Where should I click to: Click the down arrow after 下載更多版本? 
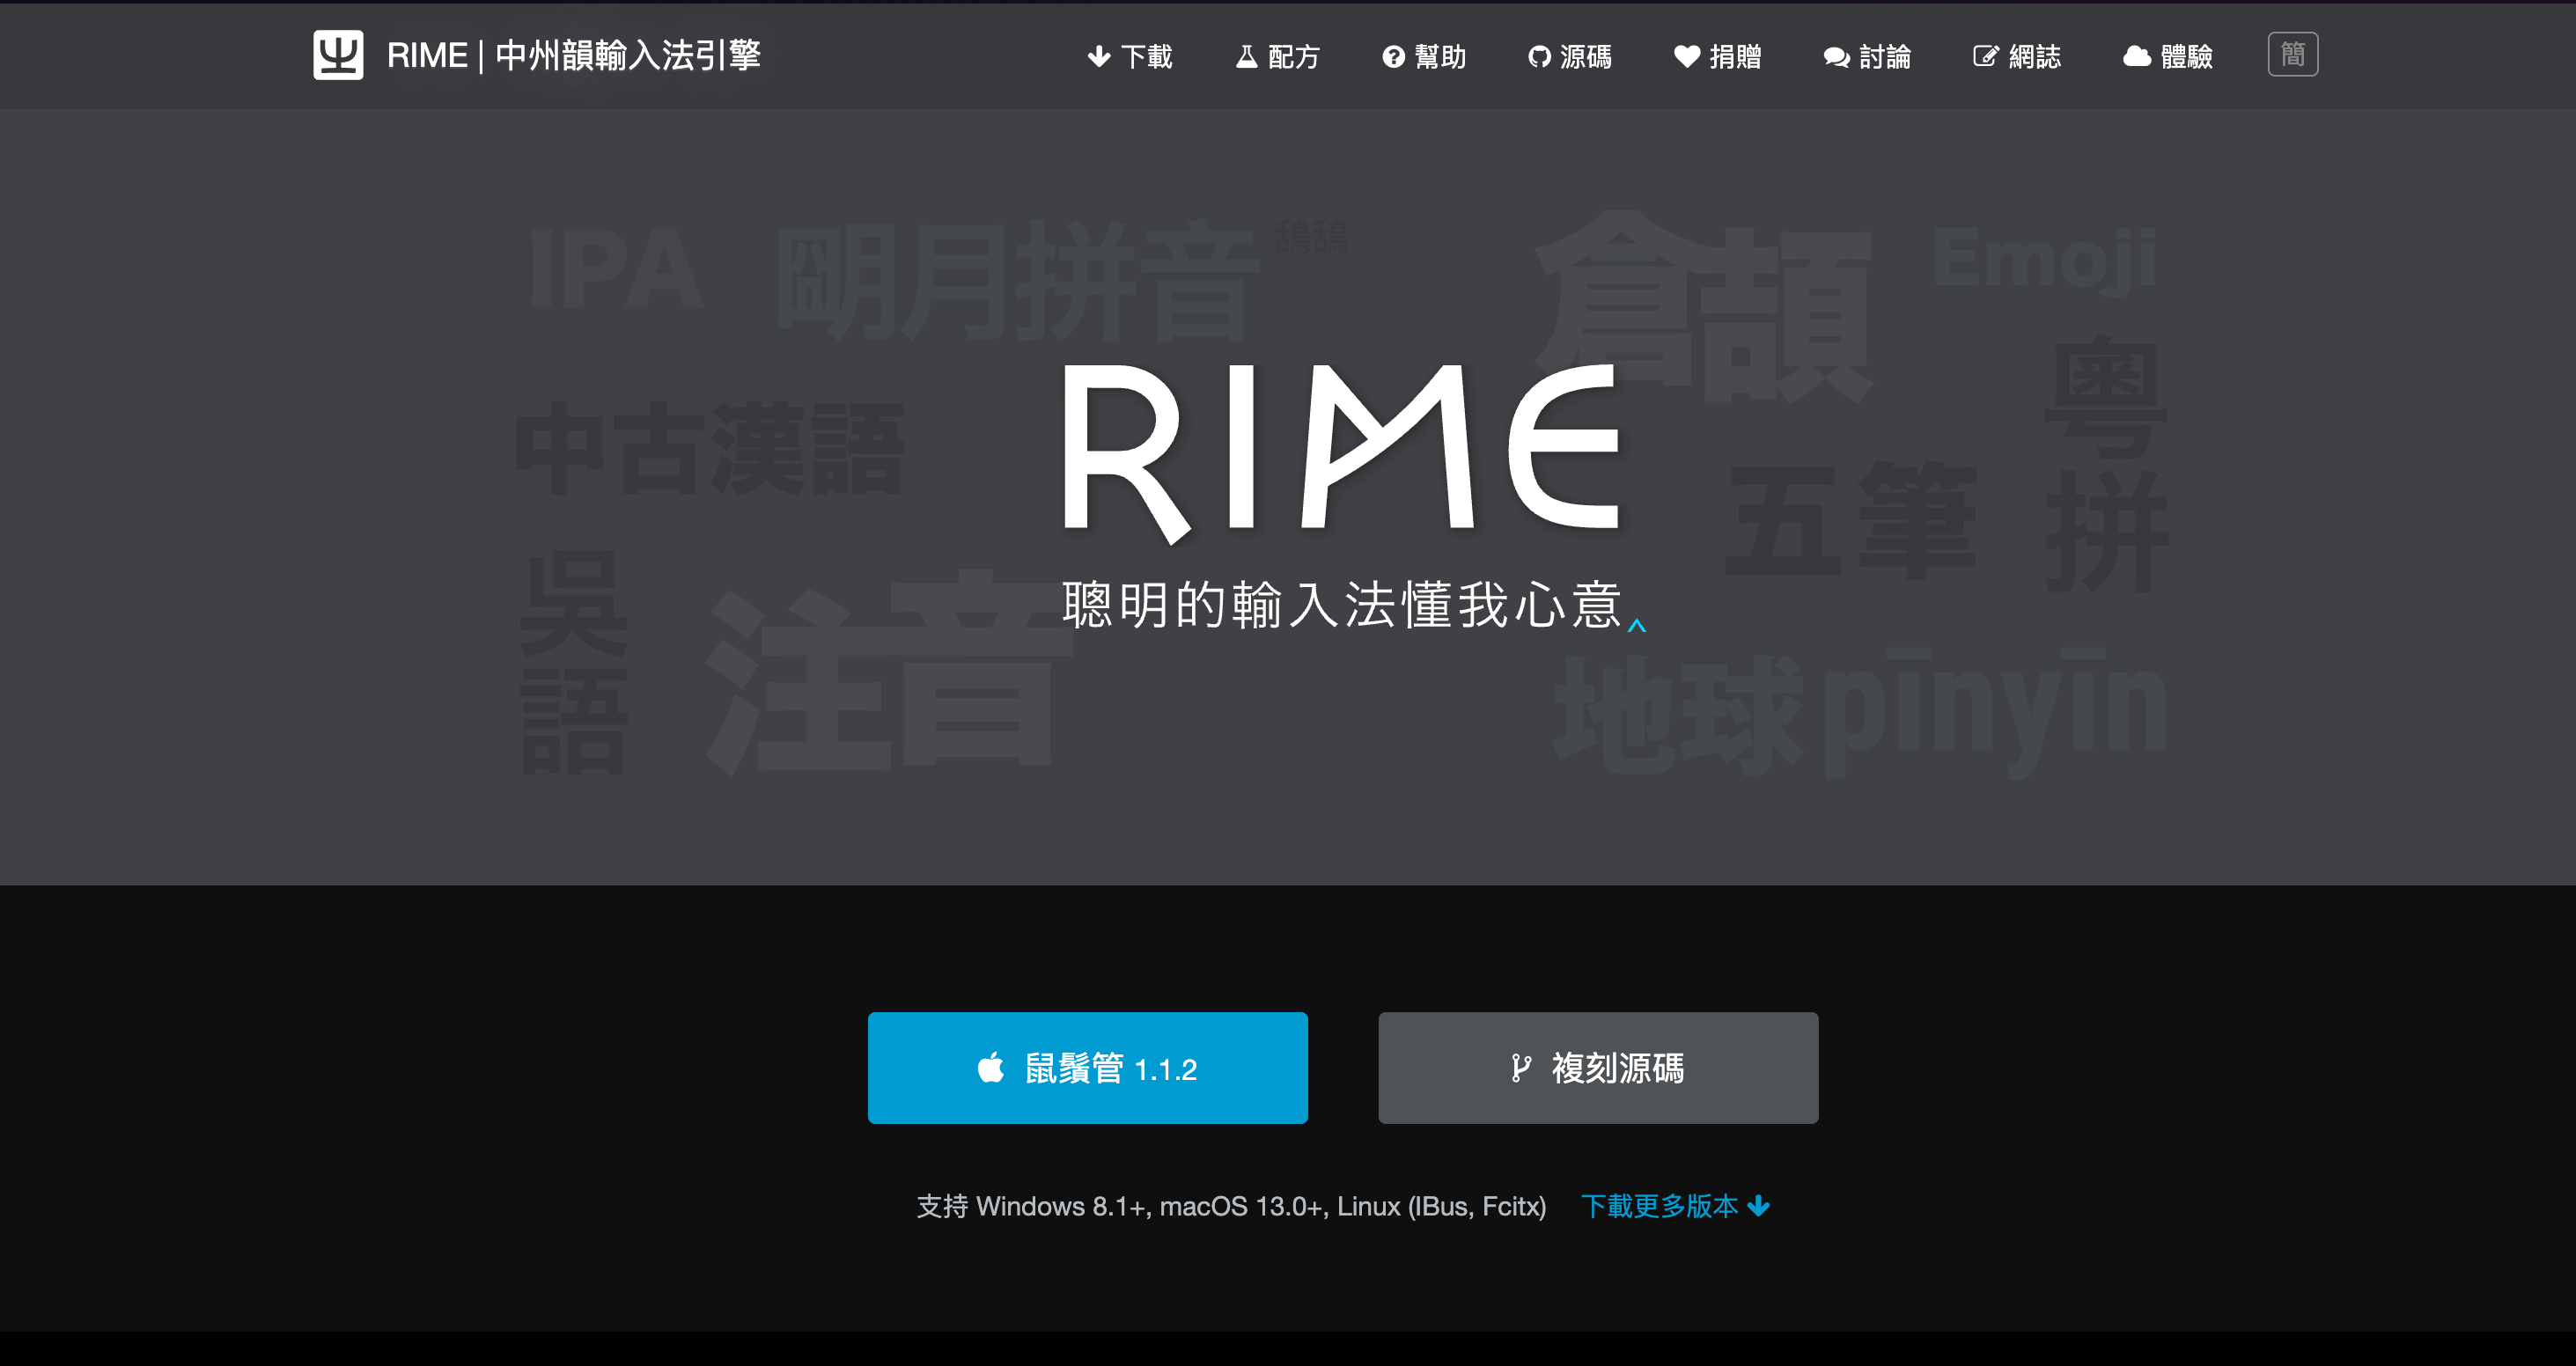click(1759, 1207)
